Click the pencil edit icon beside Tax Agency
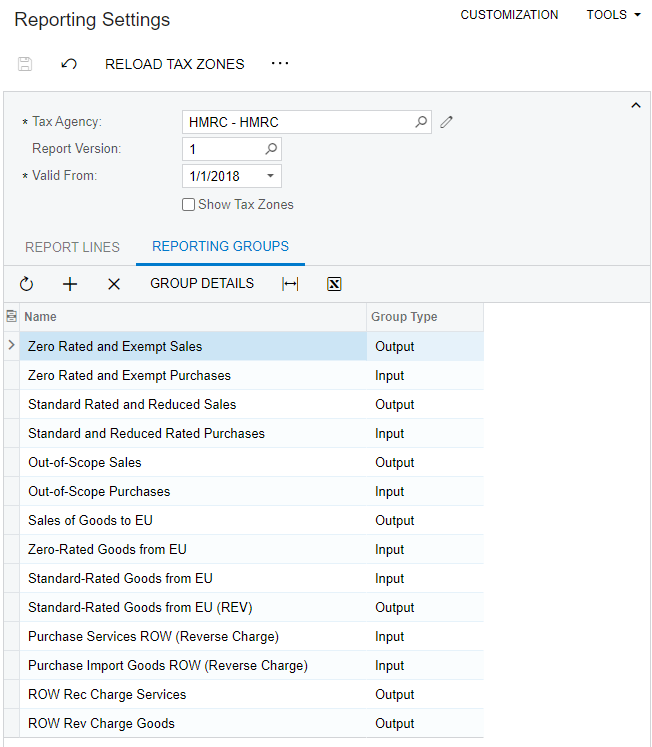 [447, 122]
